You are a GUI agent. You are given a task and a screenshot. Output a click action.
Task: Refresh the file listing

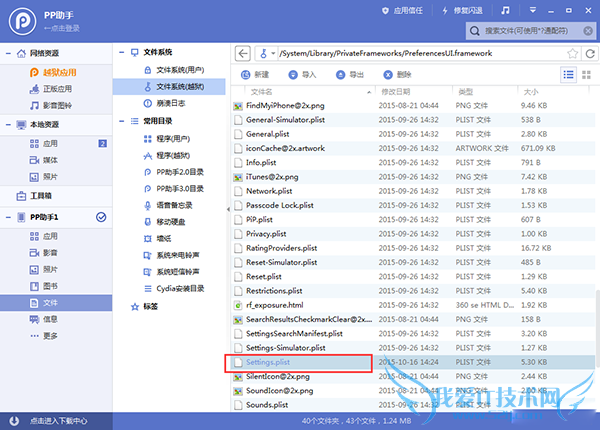590,53
